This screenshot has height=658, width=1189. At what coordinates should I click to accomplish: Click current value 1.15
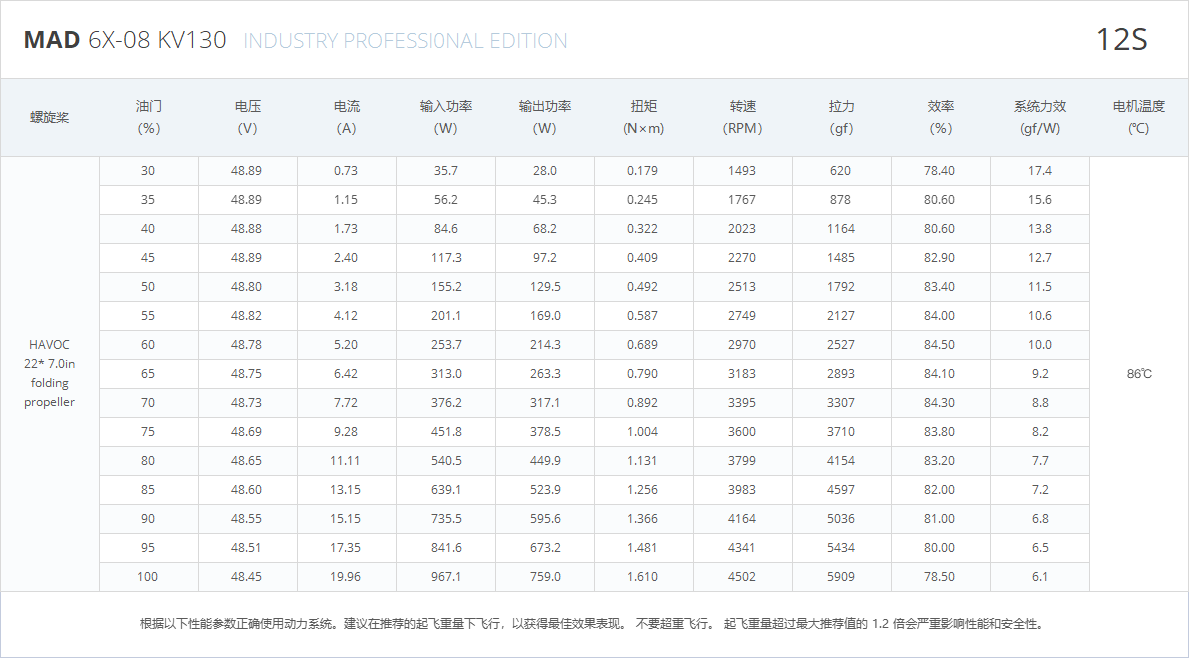346,199
